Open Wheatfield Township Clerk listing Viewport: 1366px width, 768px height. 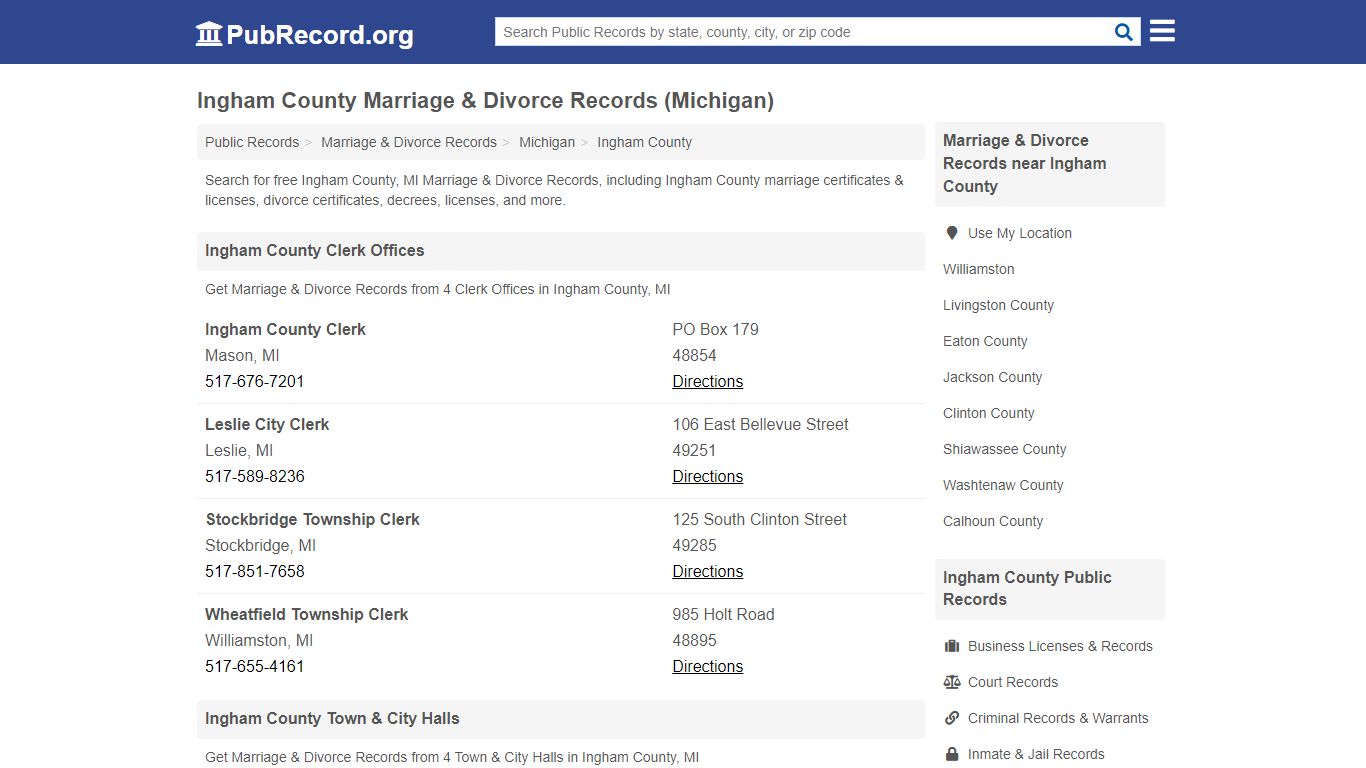pos(306,614)
